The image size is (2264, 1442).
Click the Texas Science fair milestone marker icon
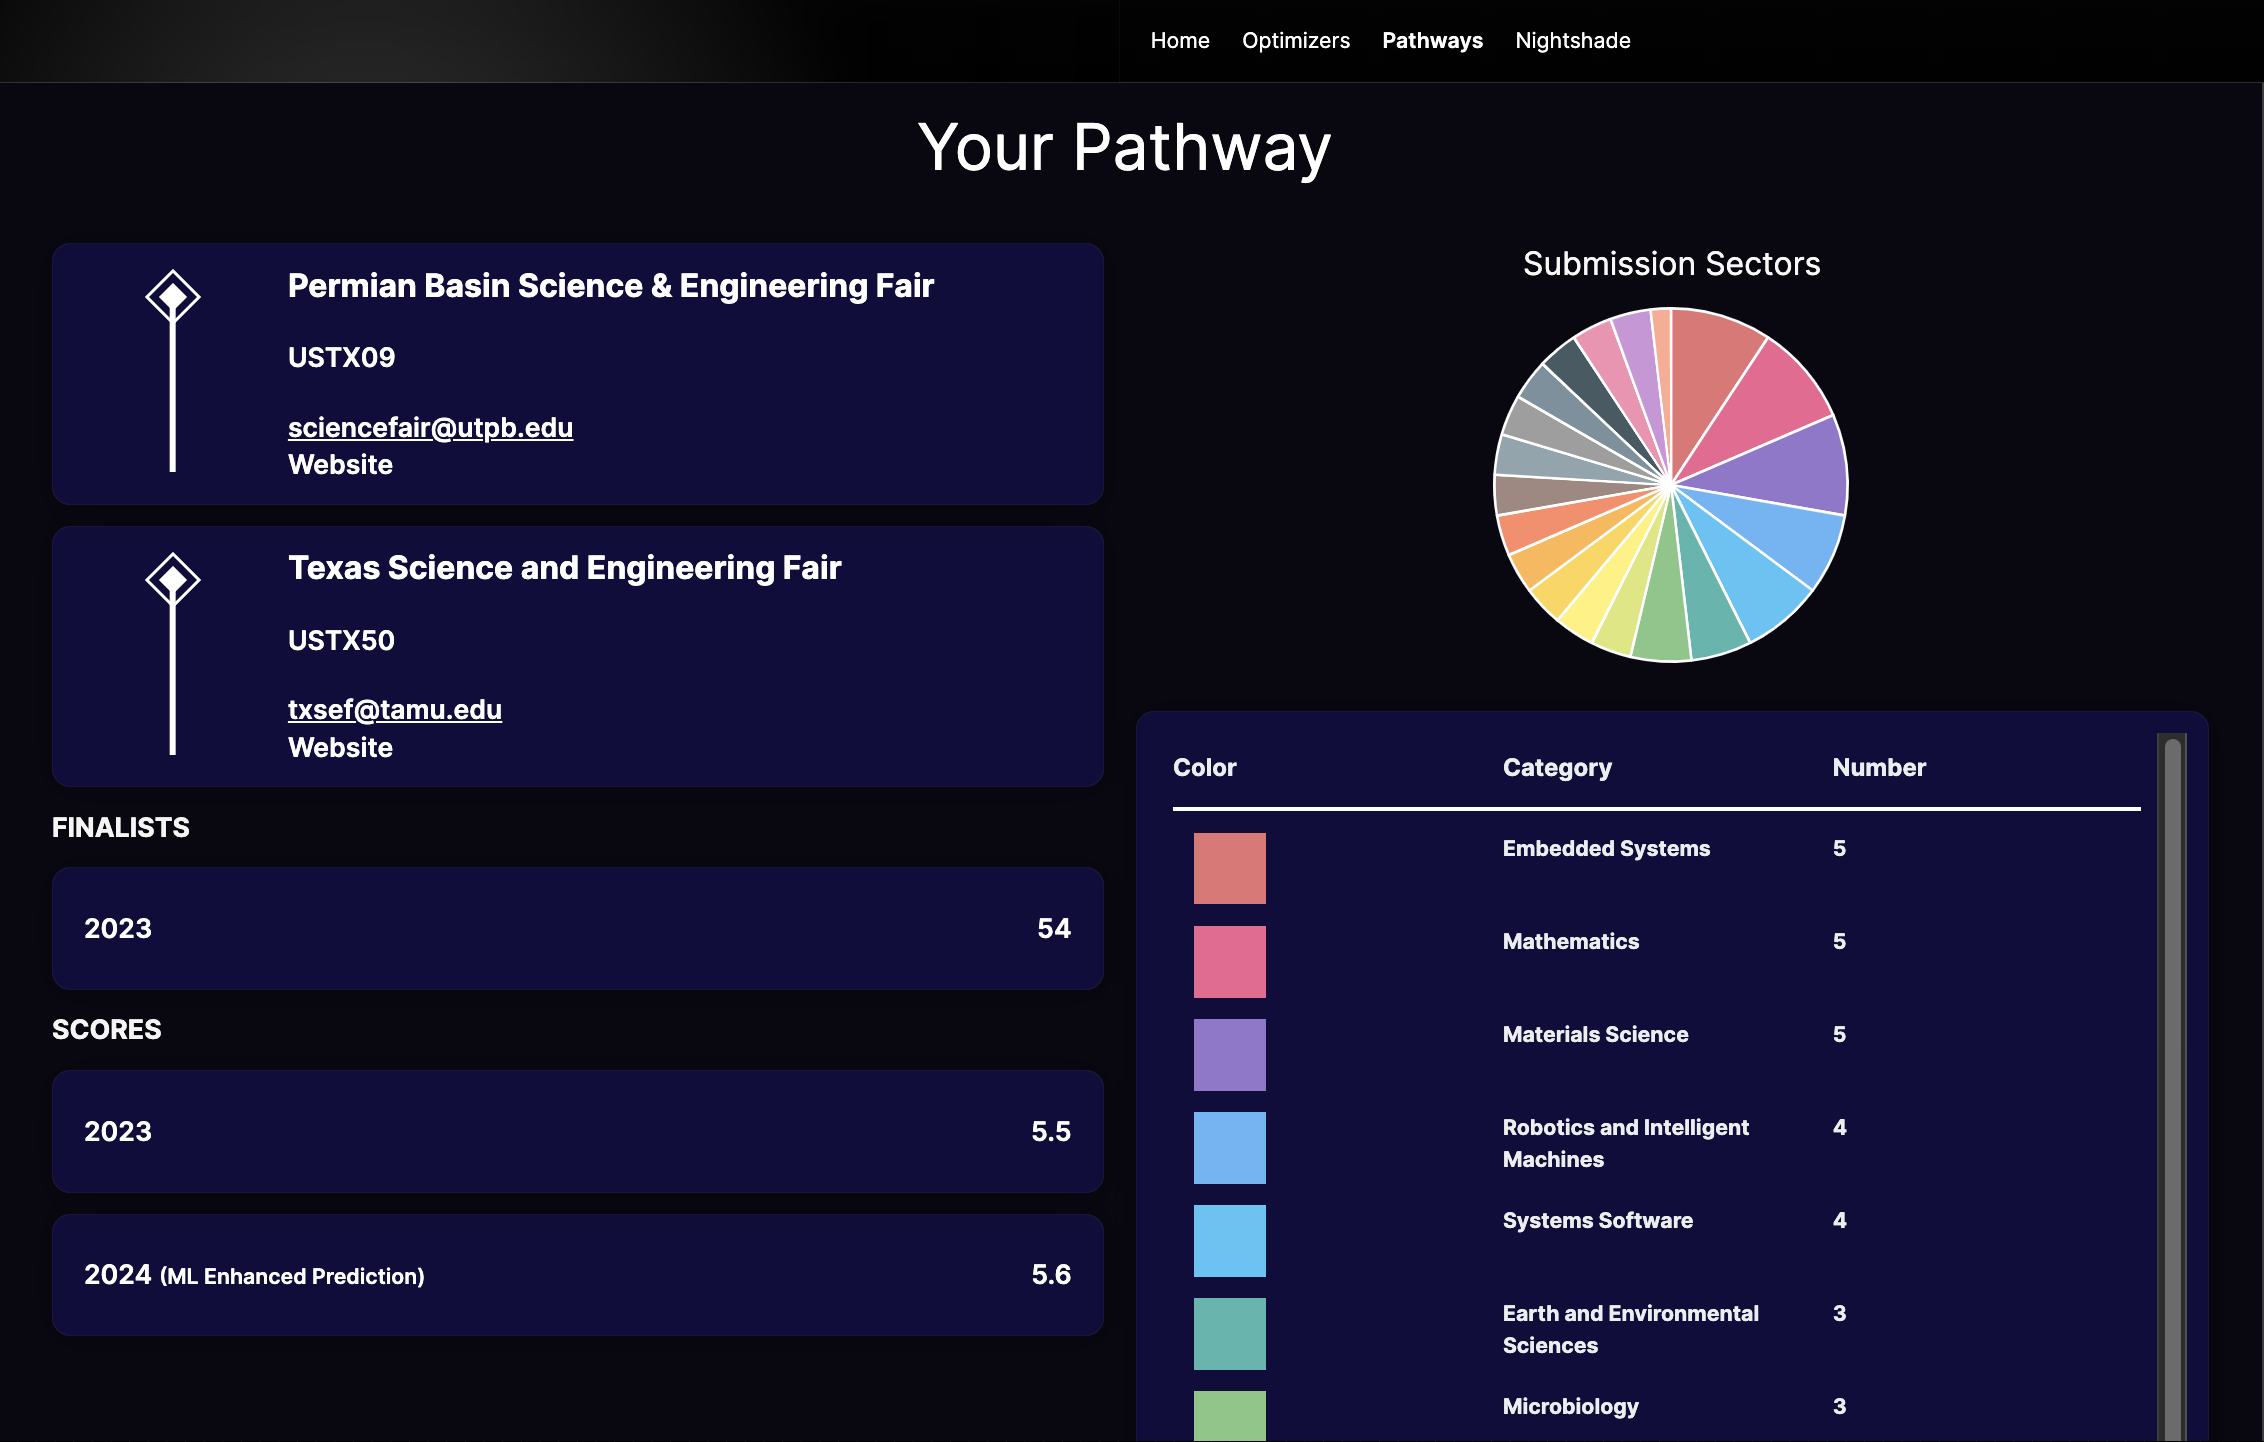pos(173,579)
